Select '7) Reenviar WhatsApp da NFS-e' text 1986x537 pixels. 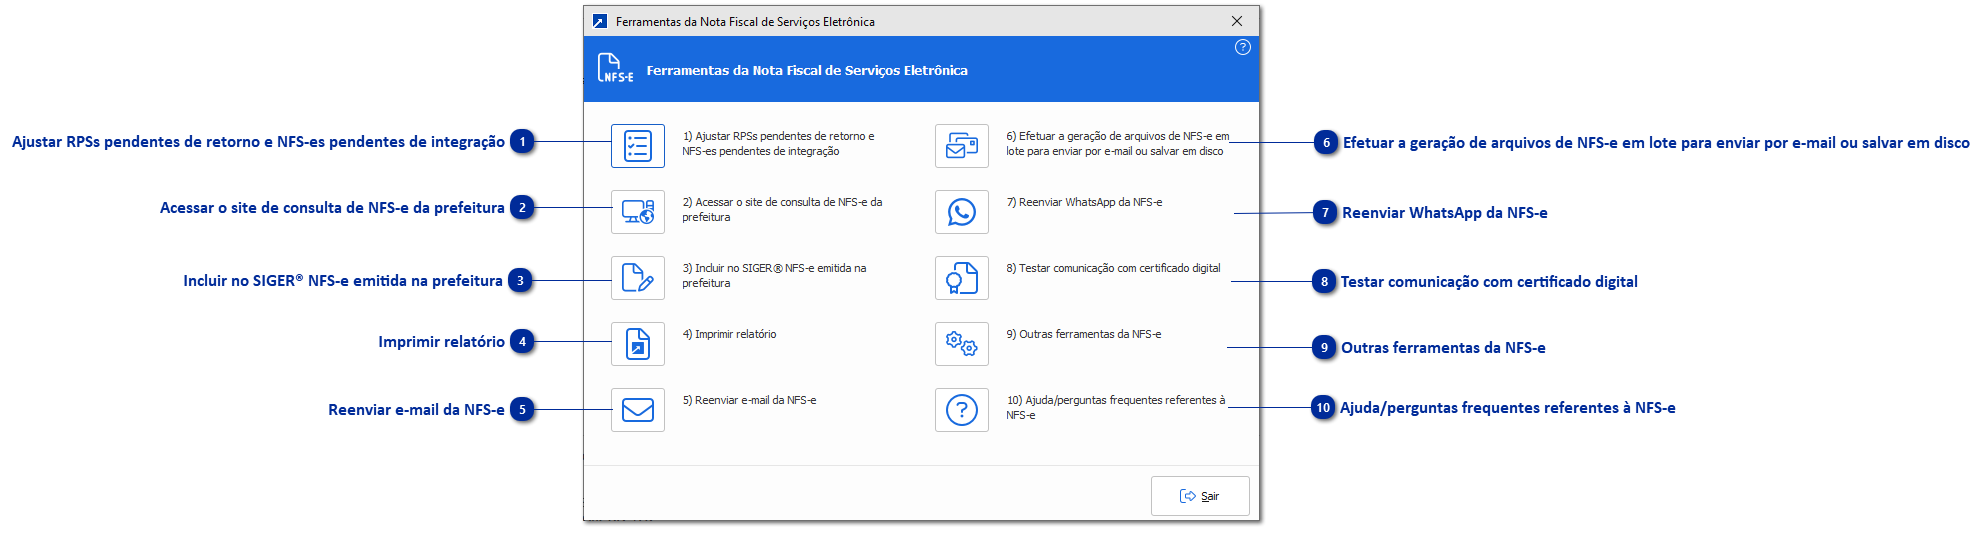tap(1084, 202)
